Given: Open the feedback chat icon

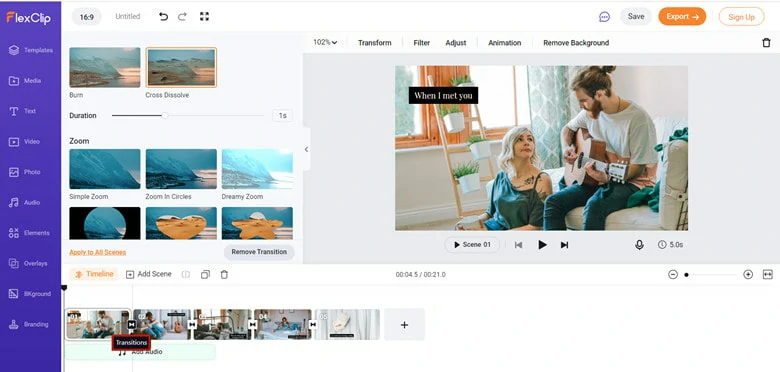Looking at the screenshot, I should pyautogui.click(x=604, y=17).
